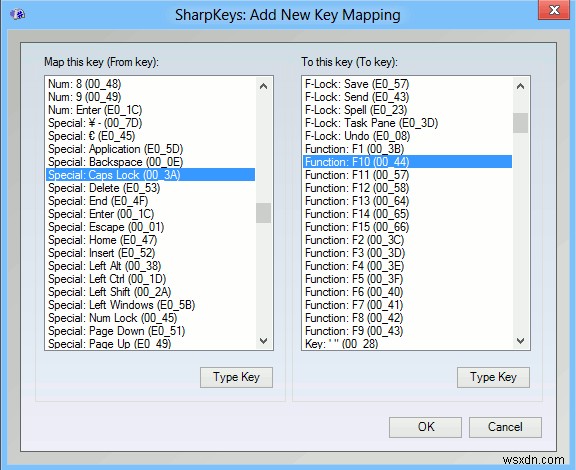Viewport: 576px width, 470px height.
Task: Click the Cancel button
Action: (505, 427)
